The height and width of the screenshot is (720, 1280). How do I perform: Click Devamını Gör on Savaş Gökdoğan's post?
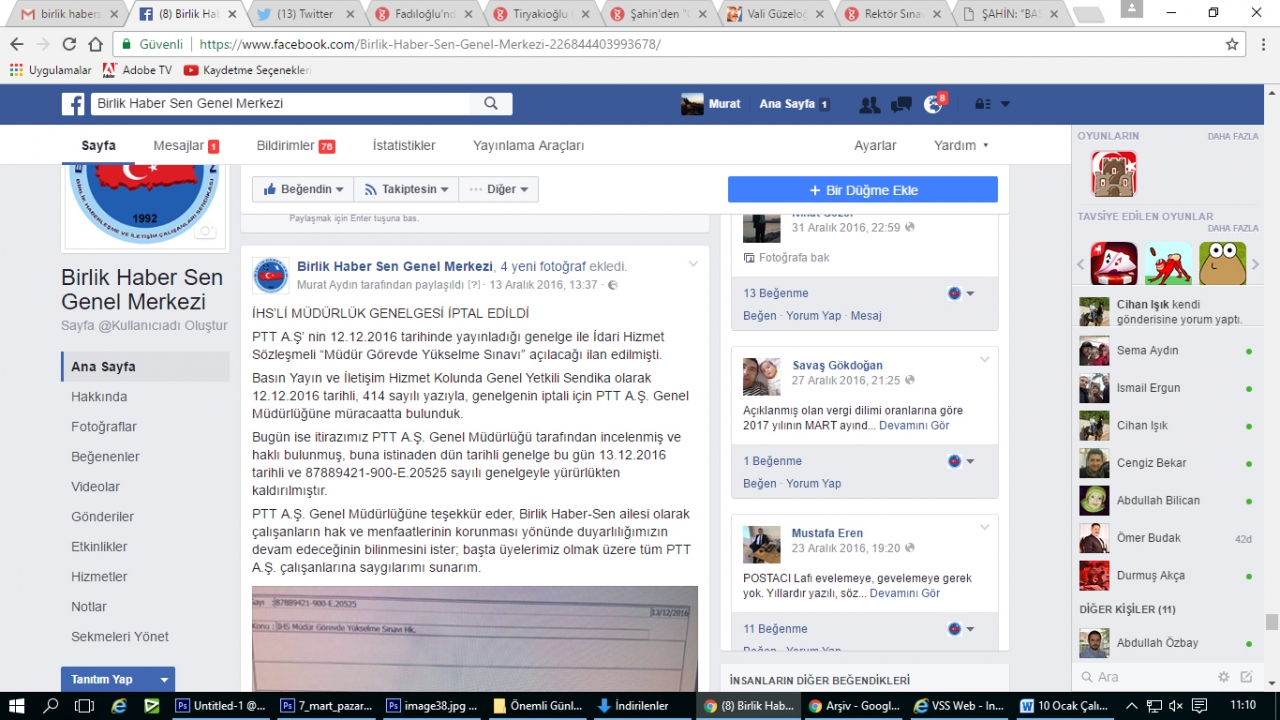coord(914,425)
